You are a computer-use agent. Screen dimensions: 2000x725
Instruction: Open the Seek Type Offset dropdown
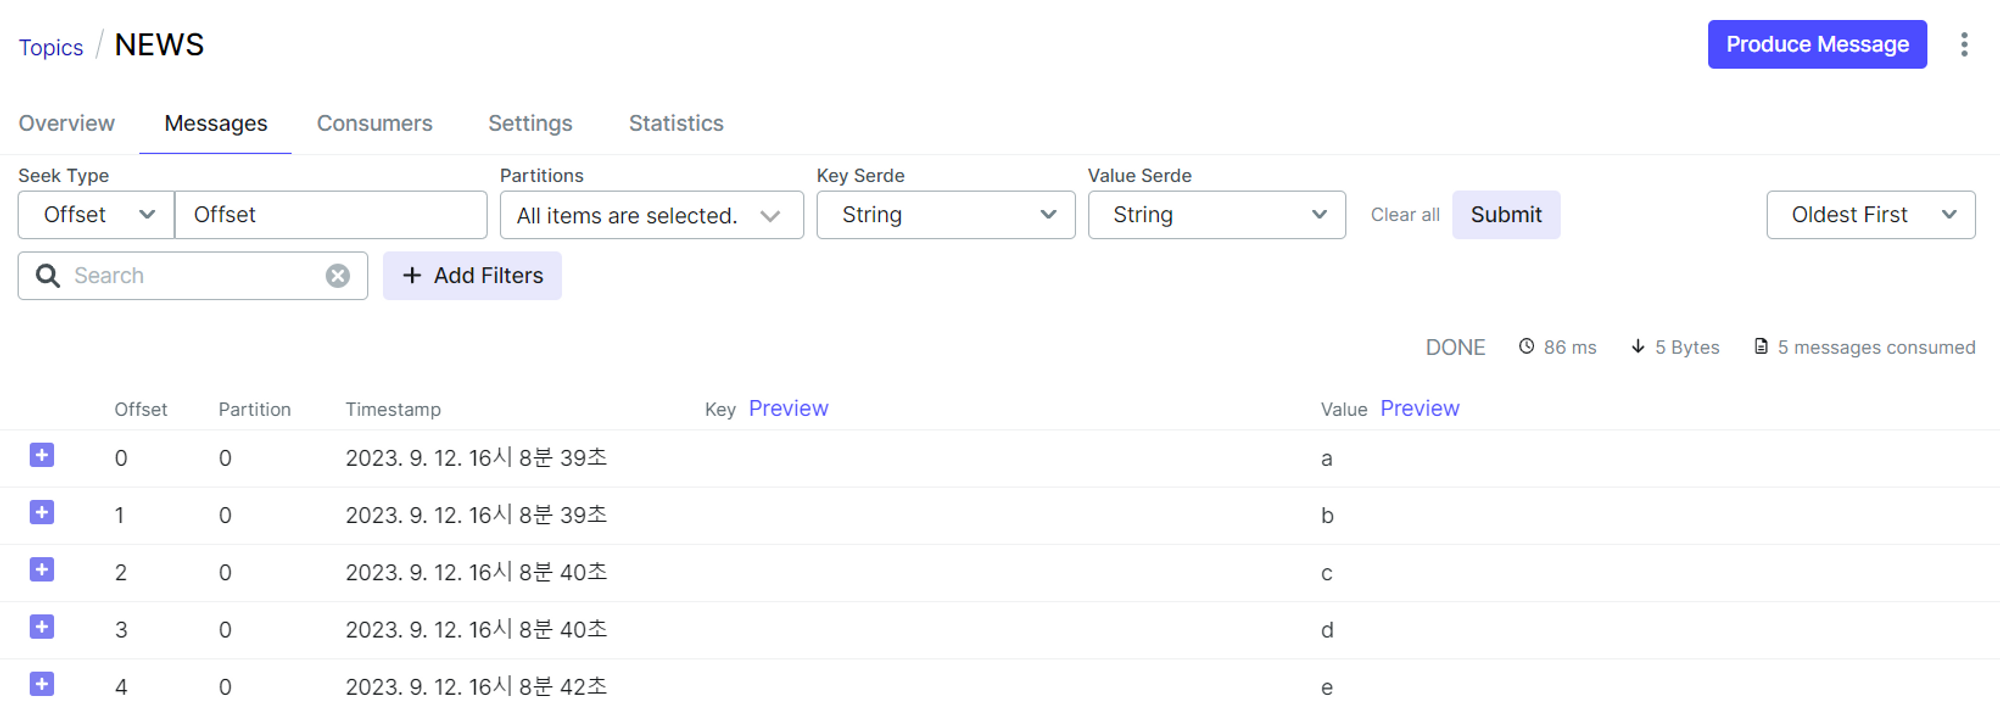[97, 215]
